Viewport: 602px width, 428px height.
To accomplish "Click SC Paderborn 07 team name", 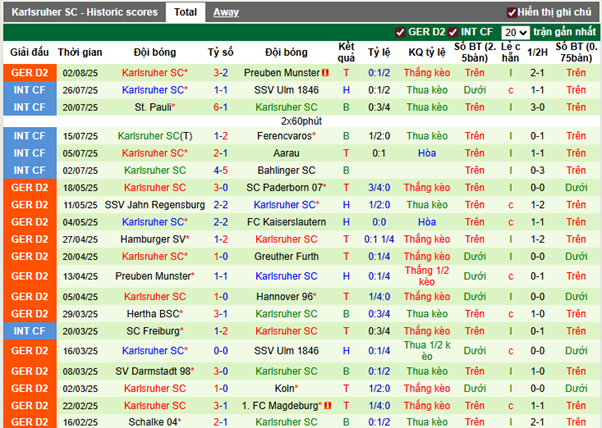I will pyautogui.click(x=286, y=187).
